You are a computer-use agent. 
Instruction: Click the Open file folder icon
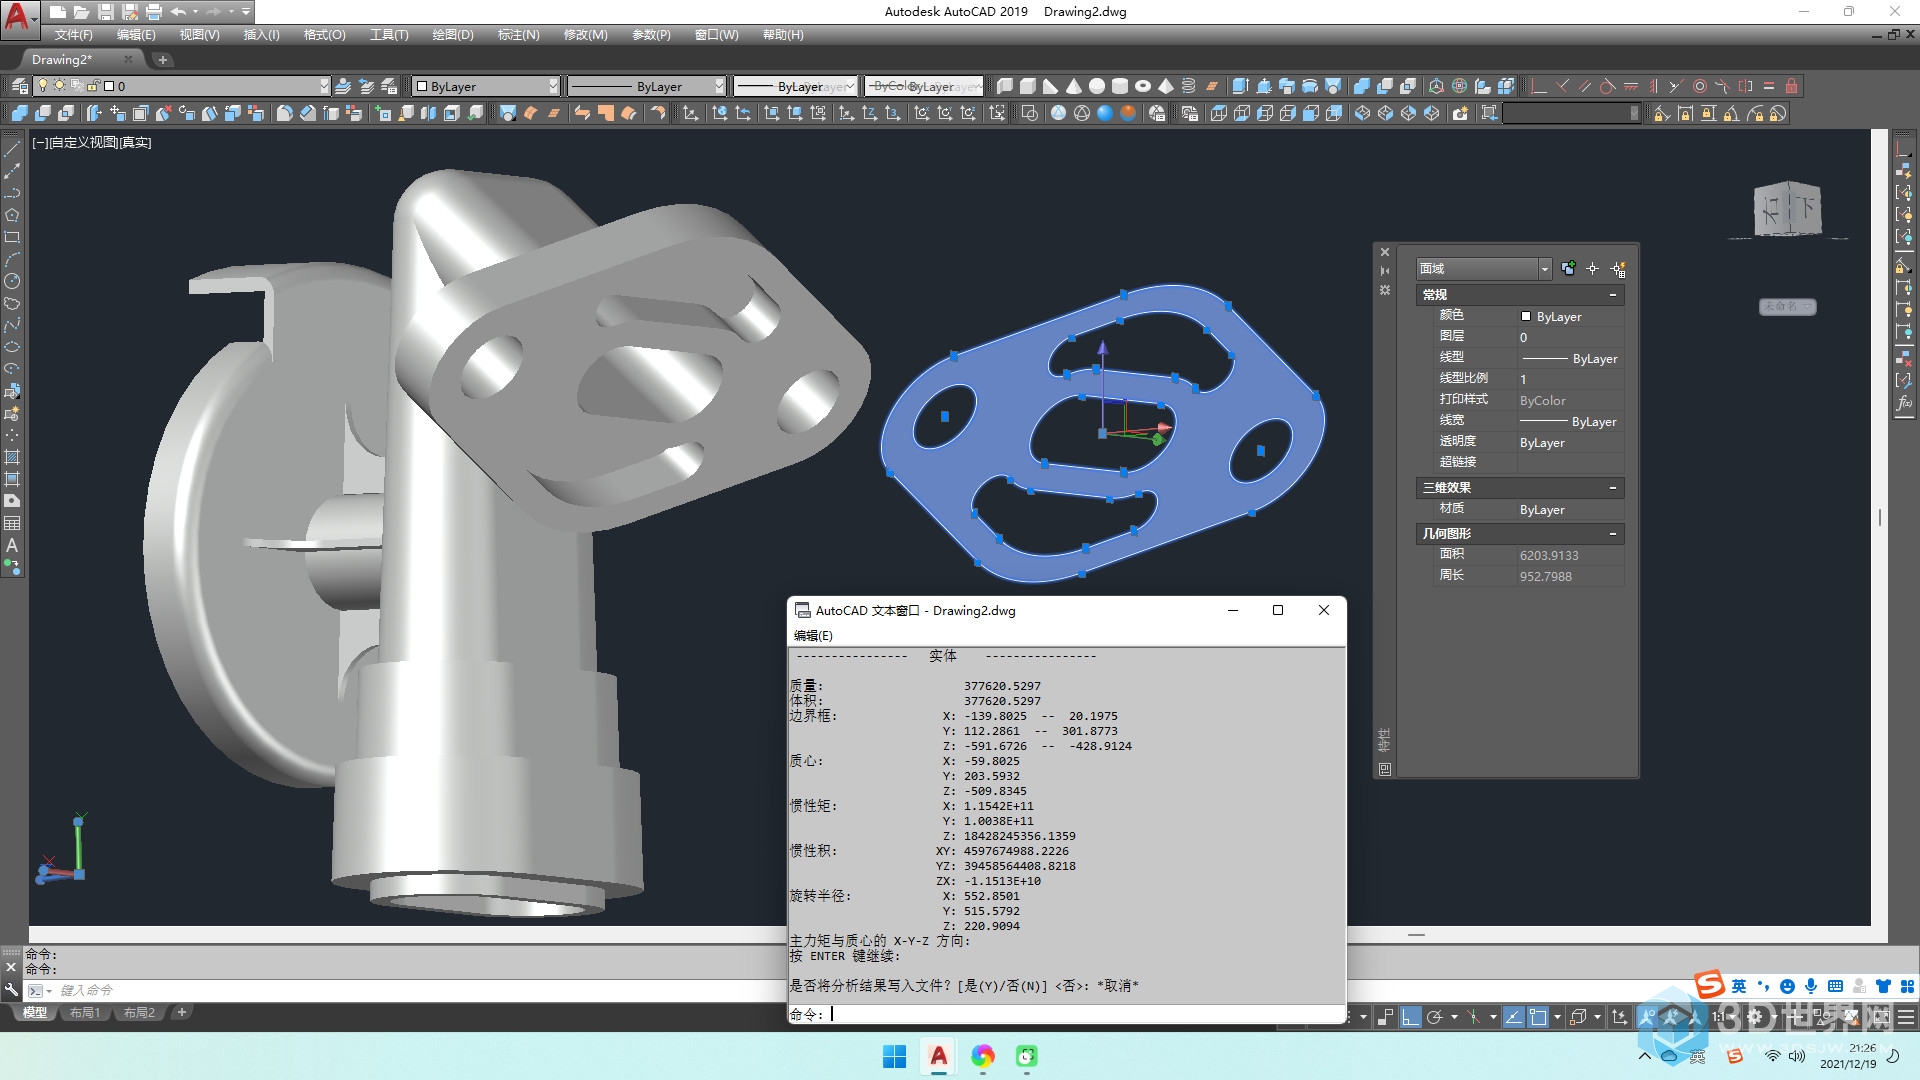(81, 12)
